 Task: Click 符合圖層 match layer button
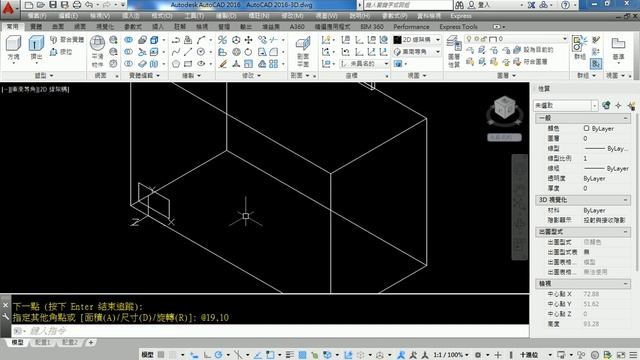tap(530, 62)
